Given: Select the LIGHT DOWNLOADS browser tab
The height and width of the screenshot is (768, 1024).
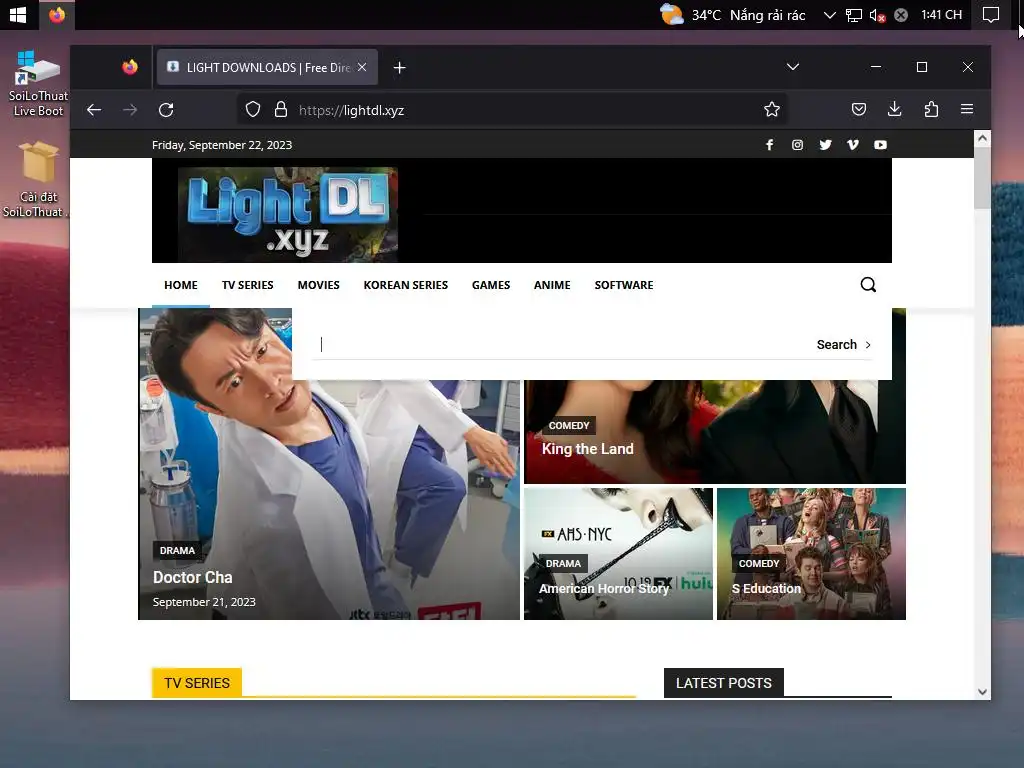Looking at the screenshot, I should click(267, 67).
